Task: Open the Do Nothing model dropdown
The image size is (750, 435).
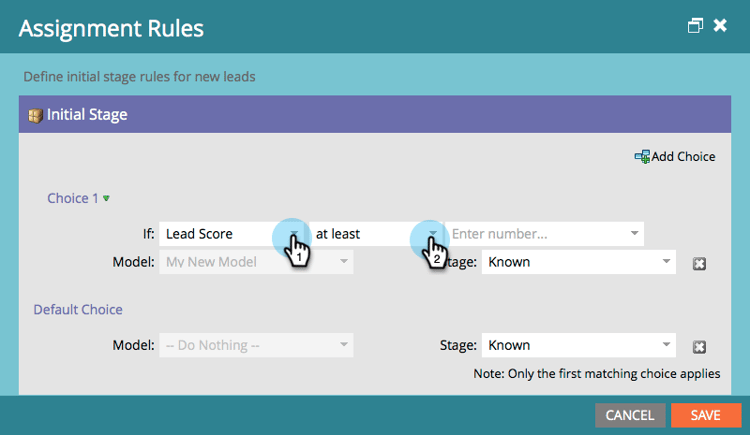Action: click(x=343, y=345)
